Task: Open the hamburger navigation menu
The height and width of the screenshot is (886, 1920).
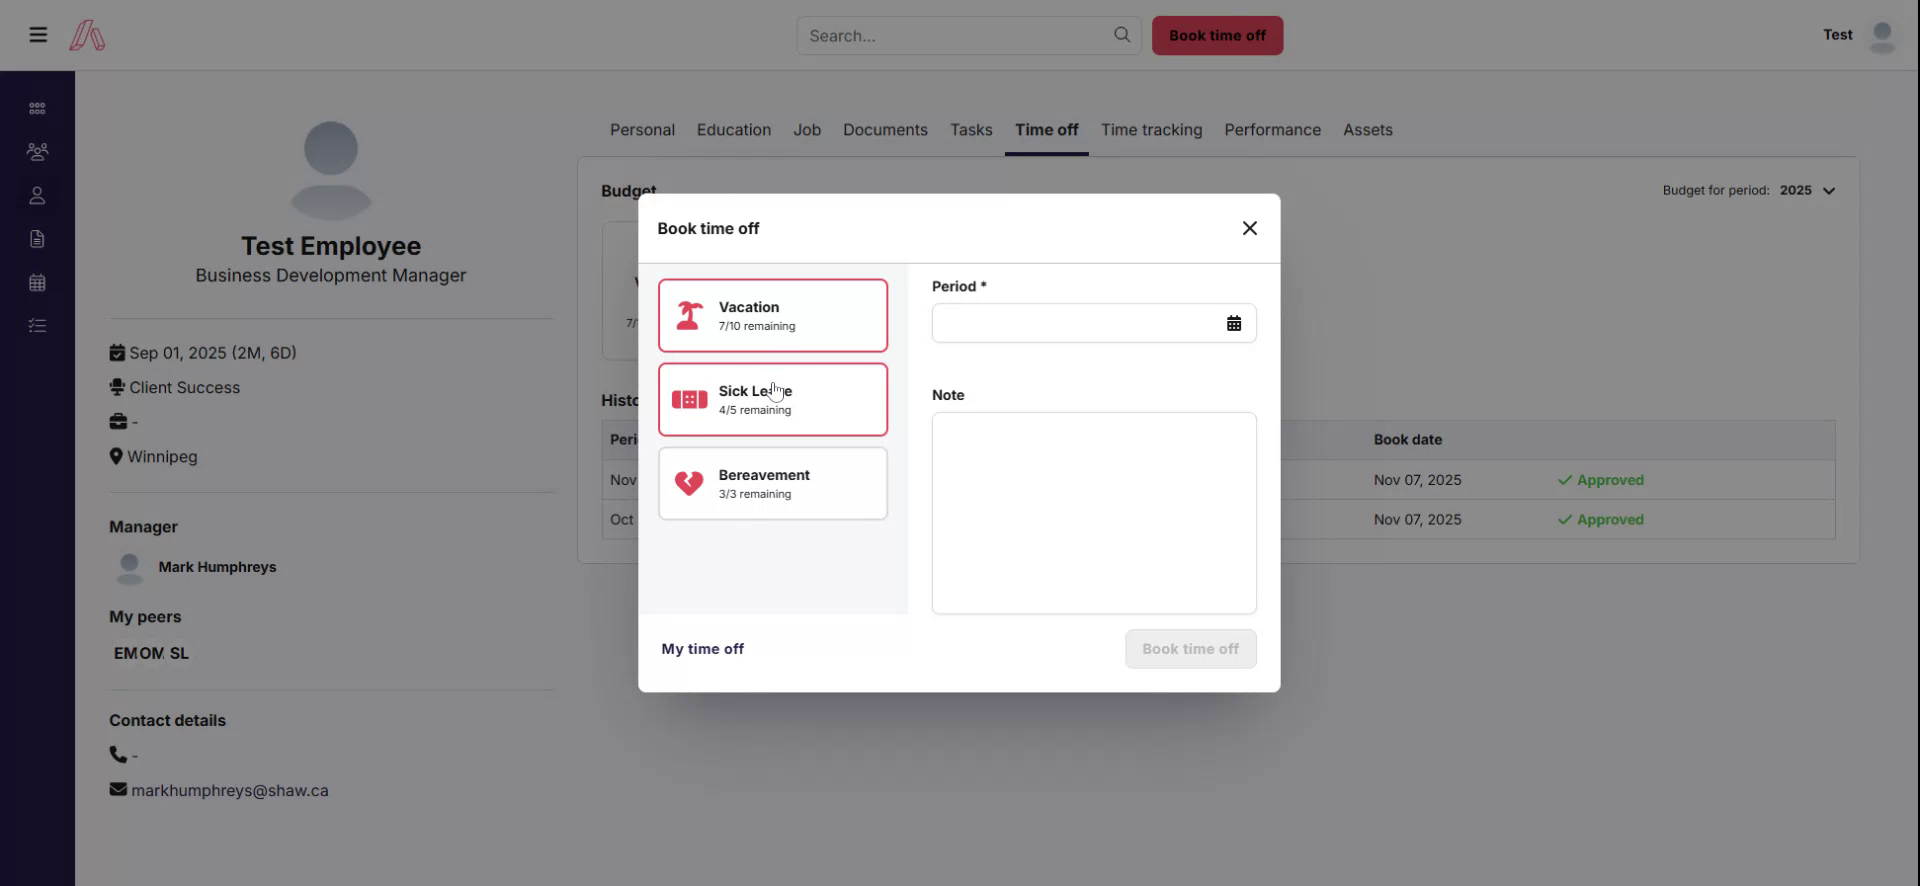Action: [x=38, y=35]
